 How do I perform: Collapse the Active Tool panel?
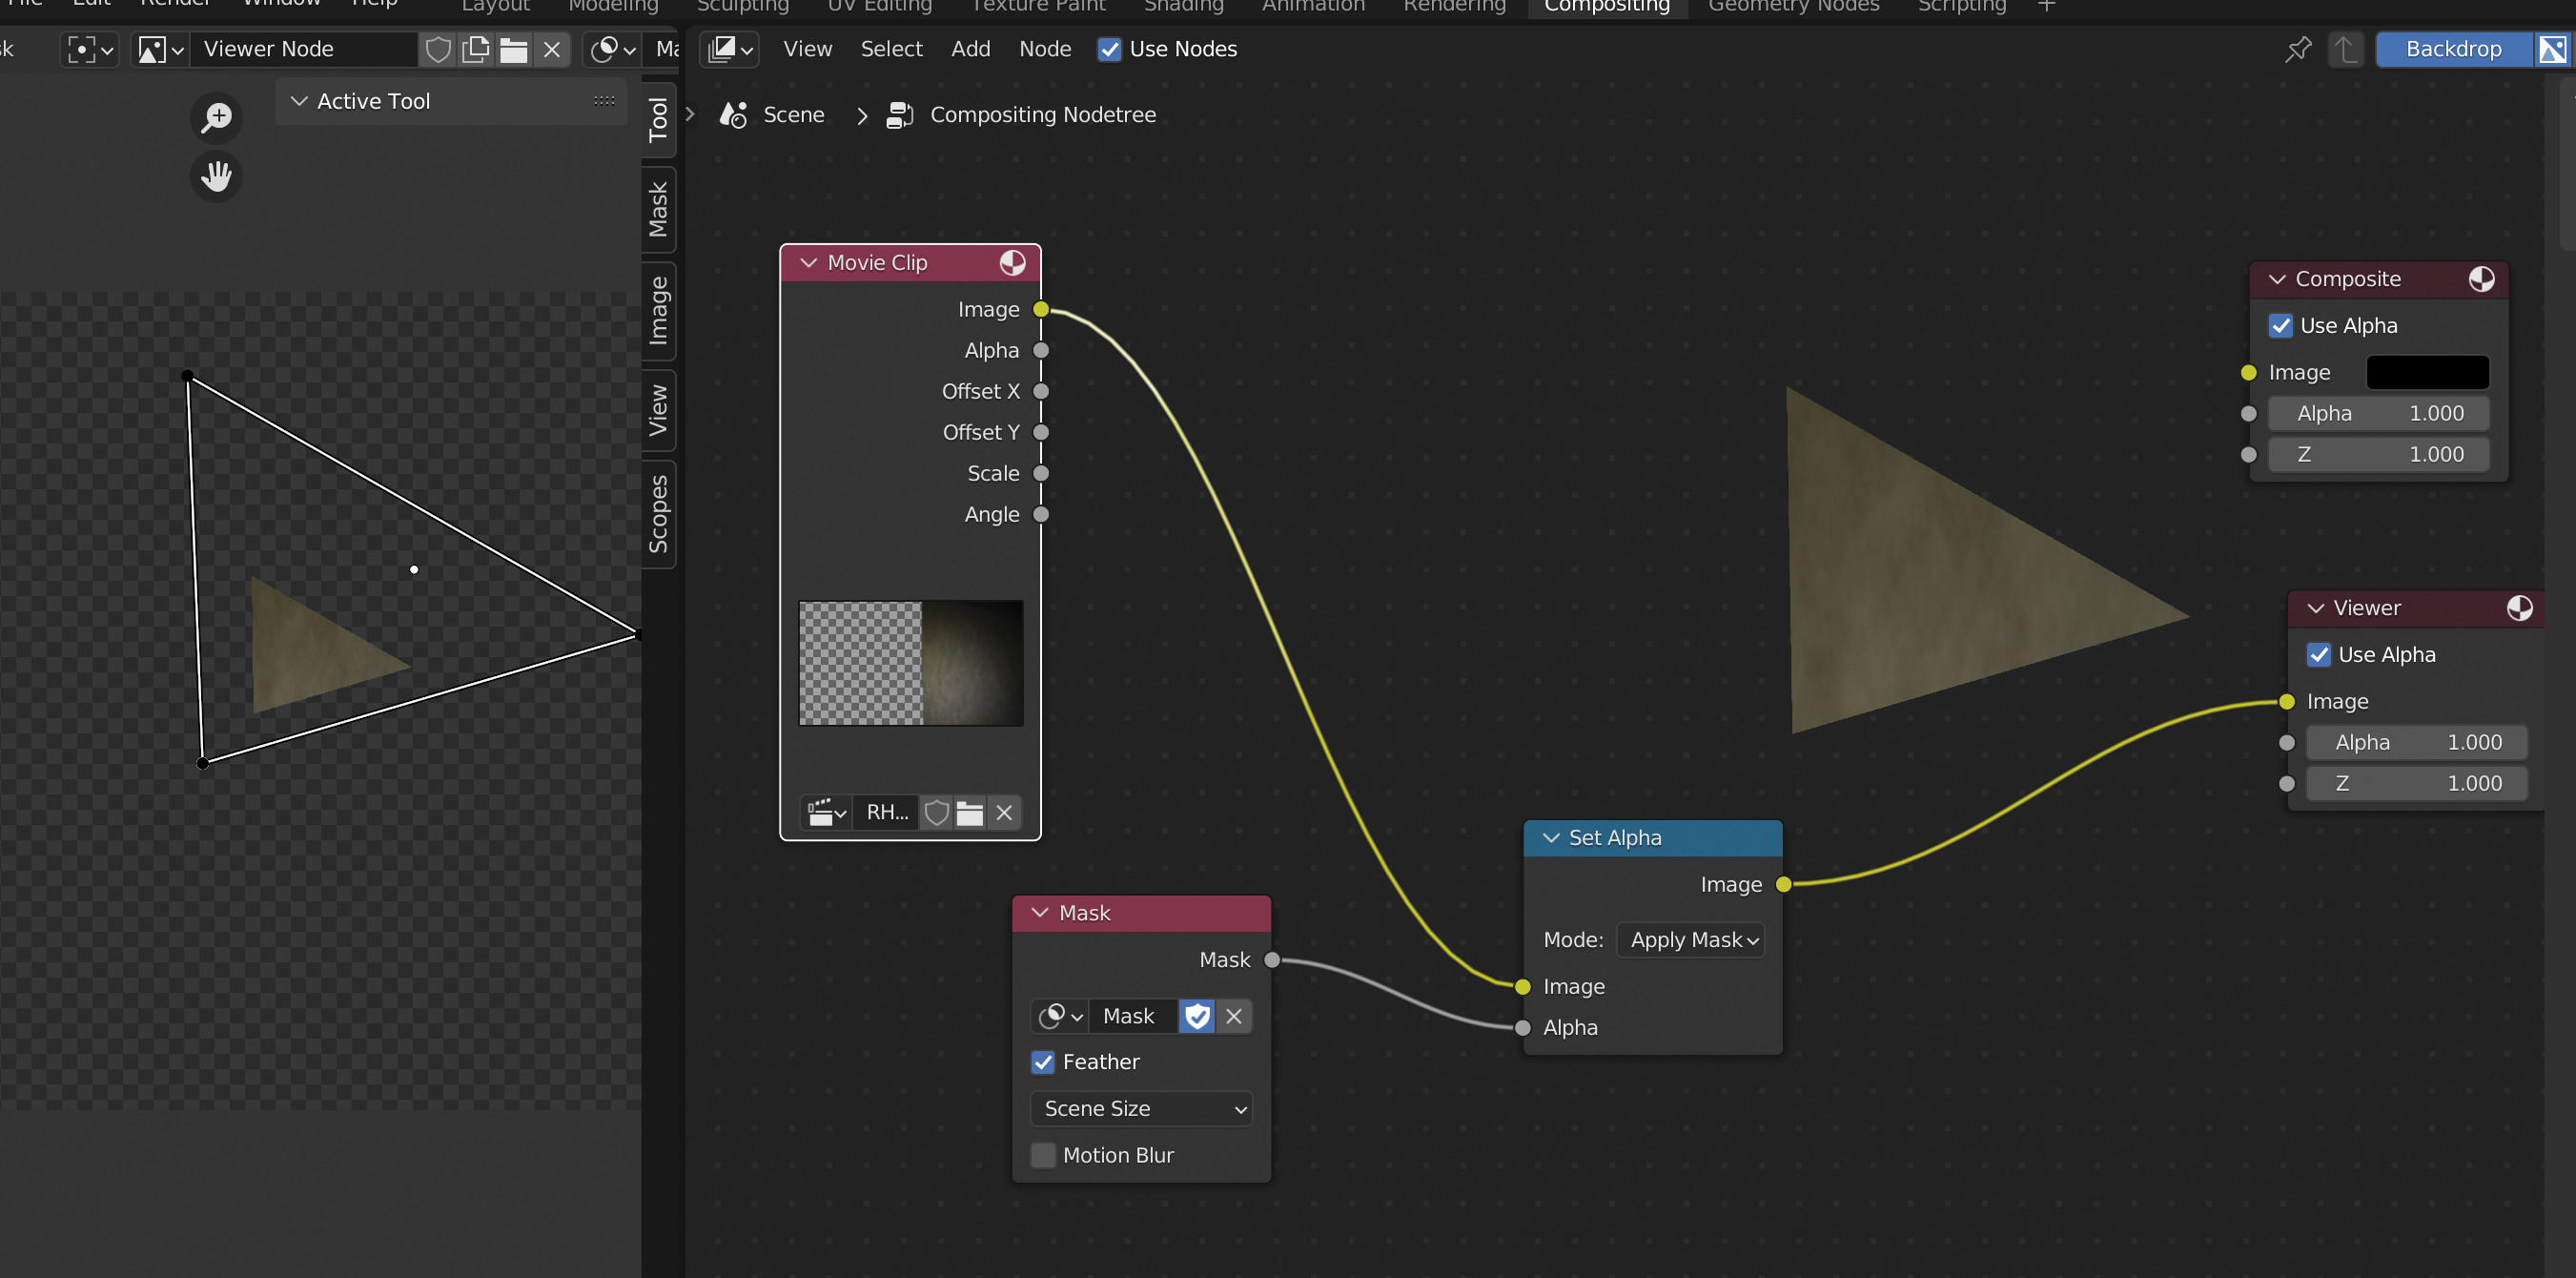(x=299, y=101)
